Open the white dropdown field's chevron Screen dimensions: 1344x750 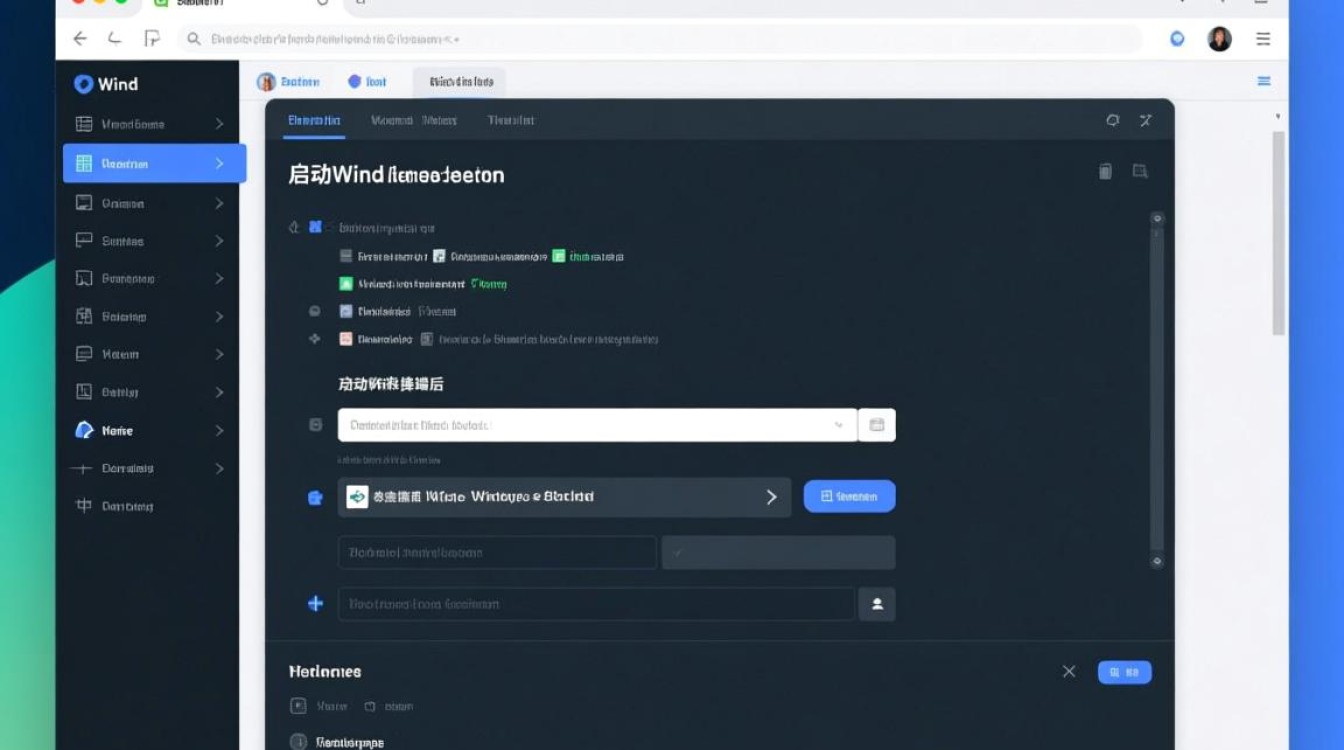(x=838, y=425)
